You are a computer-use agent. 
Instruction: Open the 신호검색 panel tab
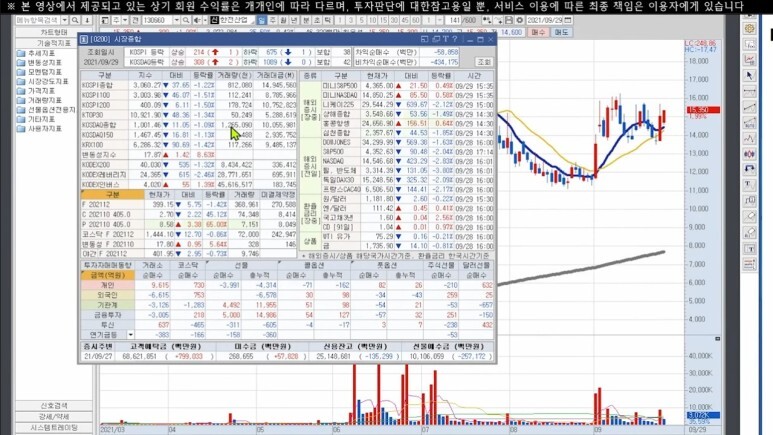click(54, 405)
